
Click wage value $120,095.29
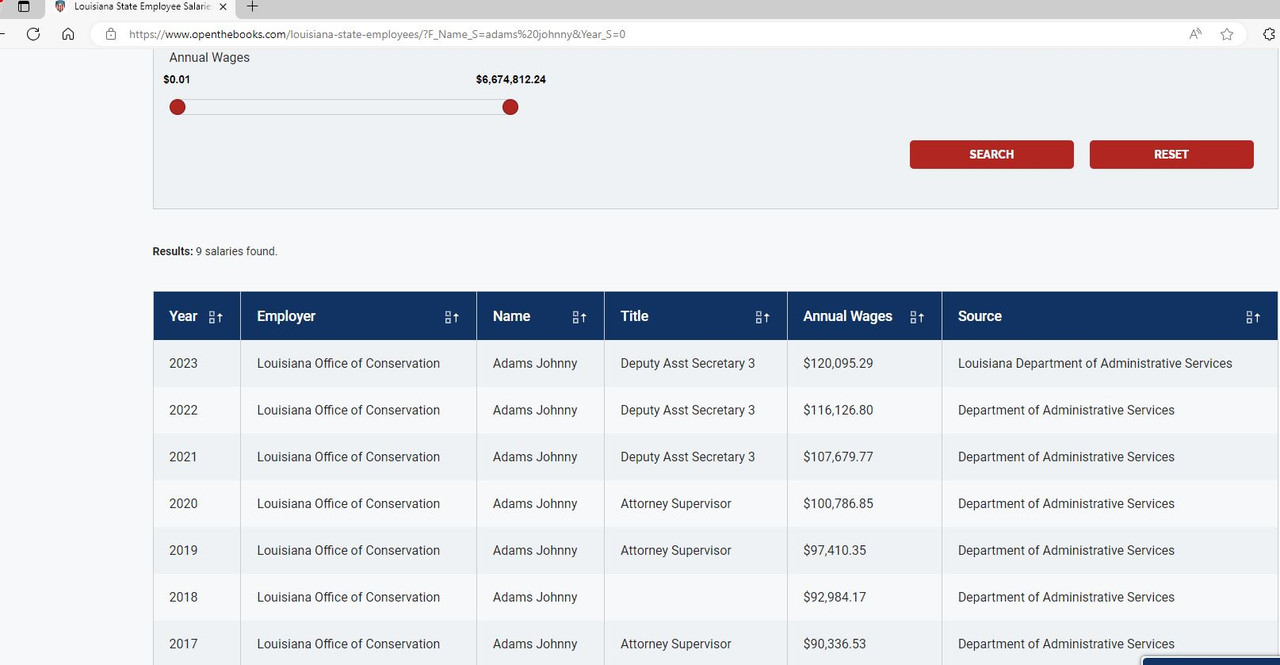tap(838, 363)
